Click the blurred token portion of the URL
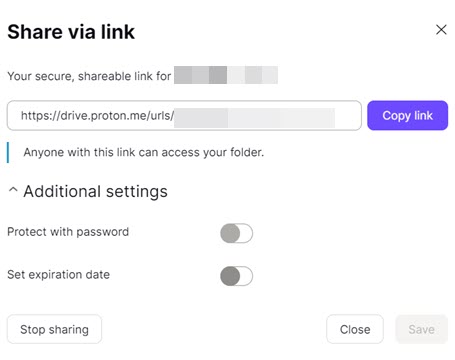The image size is (455, 360). (x=254, y=117)
